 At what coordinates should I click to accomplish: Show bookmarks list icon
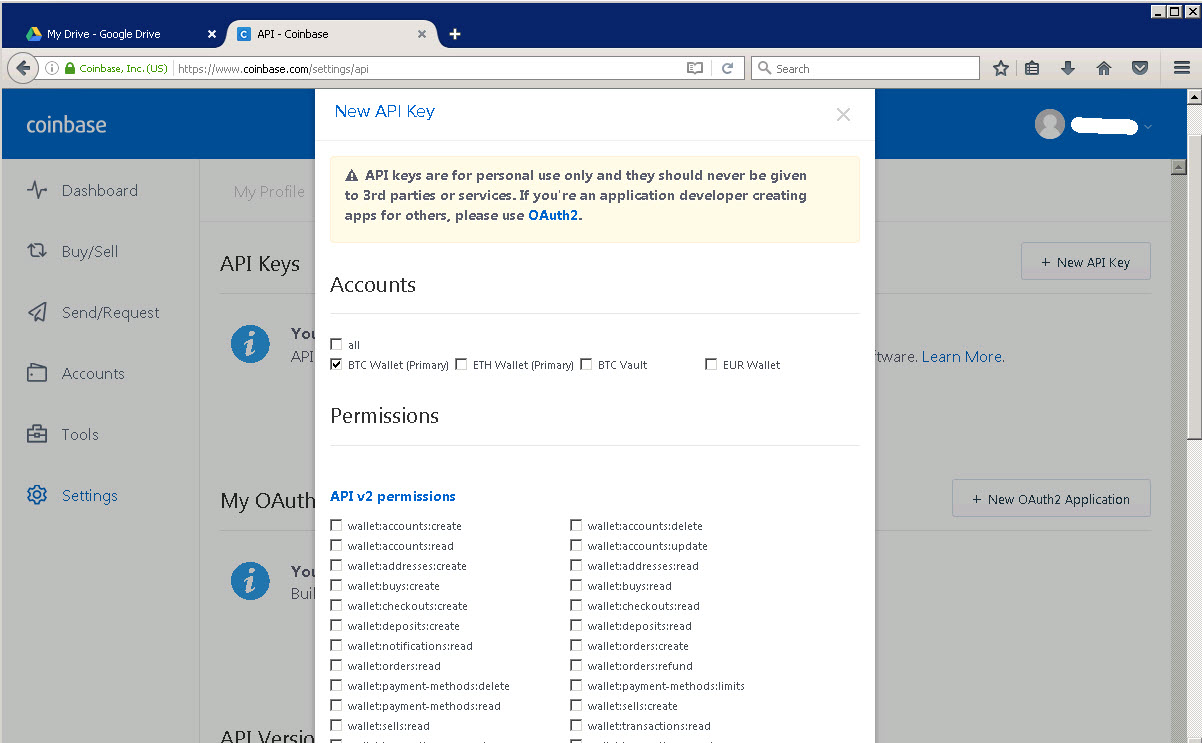[1033, 68]
